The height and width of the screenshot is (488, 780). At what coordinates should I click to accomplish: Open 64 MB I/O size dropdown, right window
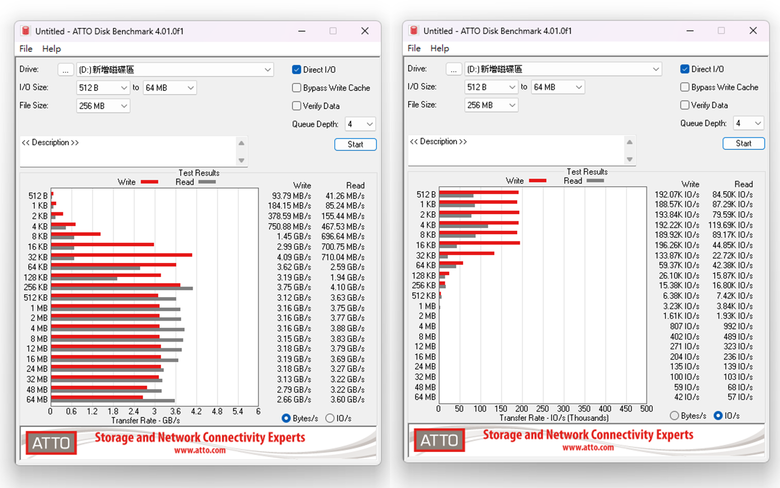[x=558, y=87]
